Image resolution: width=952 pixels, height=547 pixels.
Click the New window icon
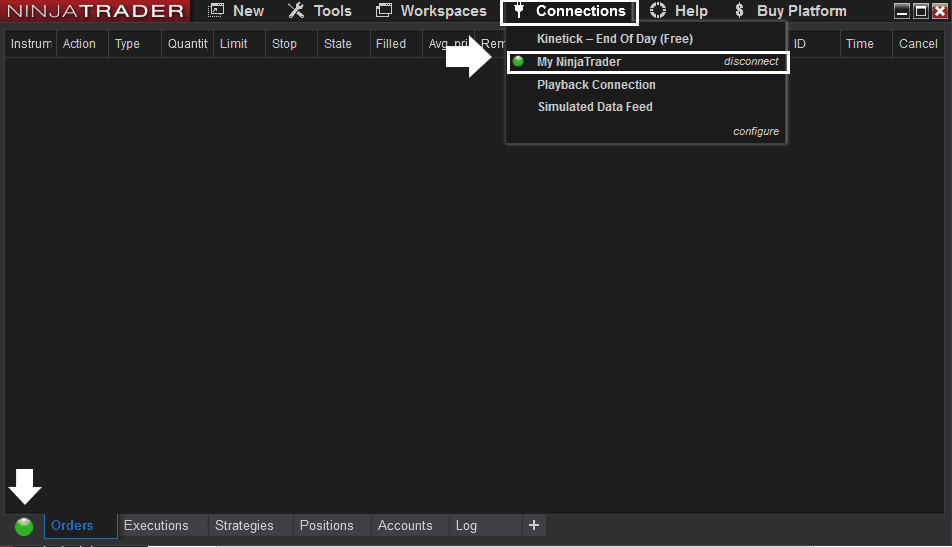pyautogui.click(x=216, y=10)
